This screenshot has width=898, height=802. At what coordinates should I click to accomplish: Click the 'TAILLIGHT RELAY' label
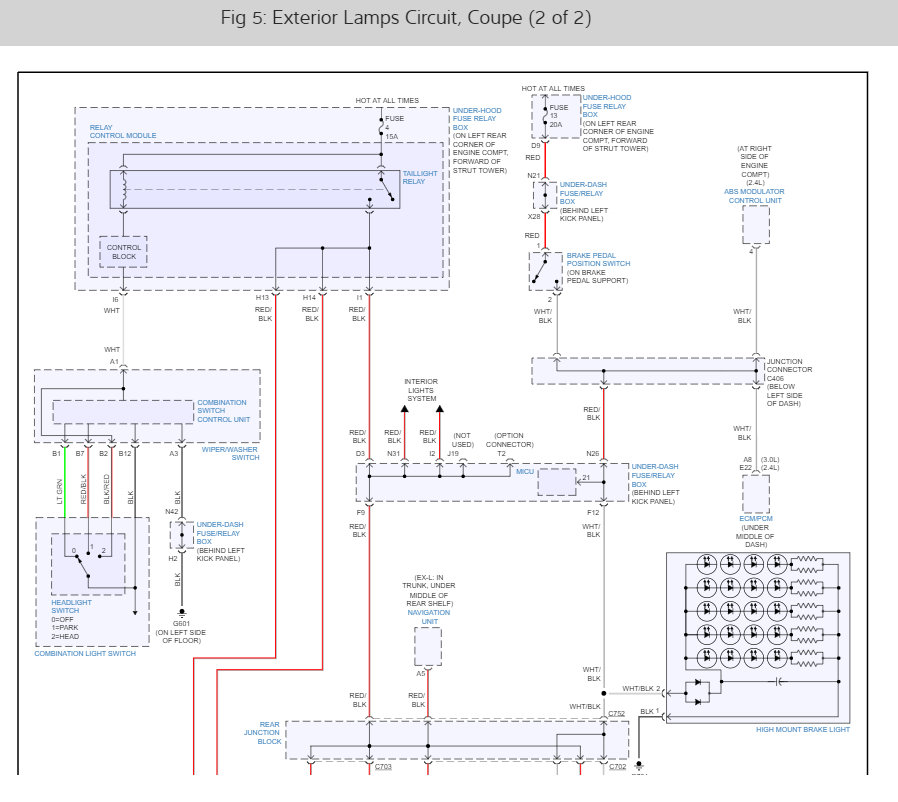[x=419, y=178]
